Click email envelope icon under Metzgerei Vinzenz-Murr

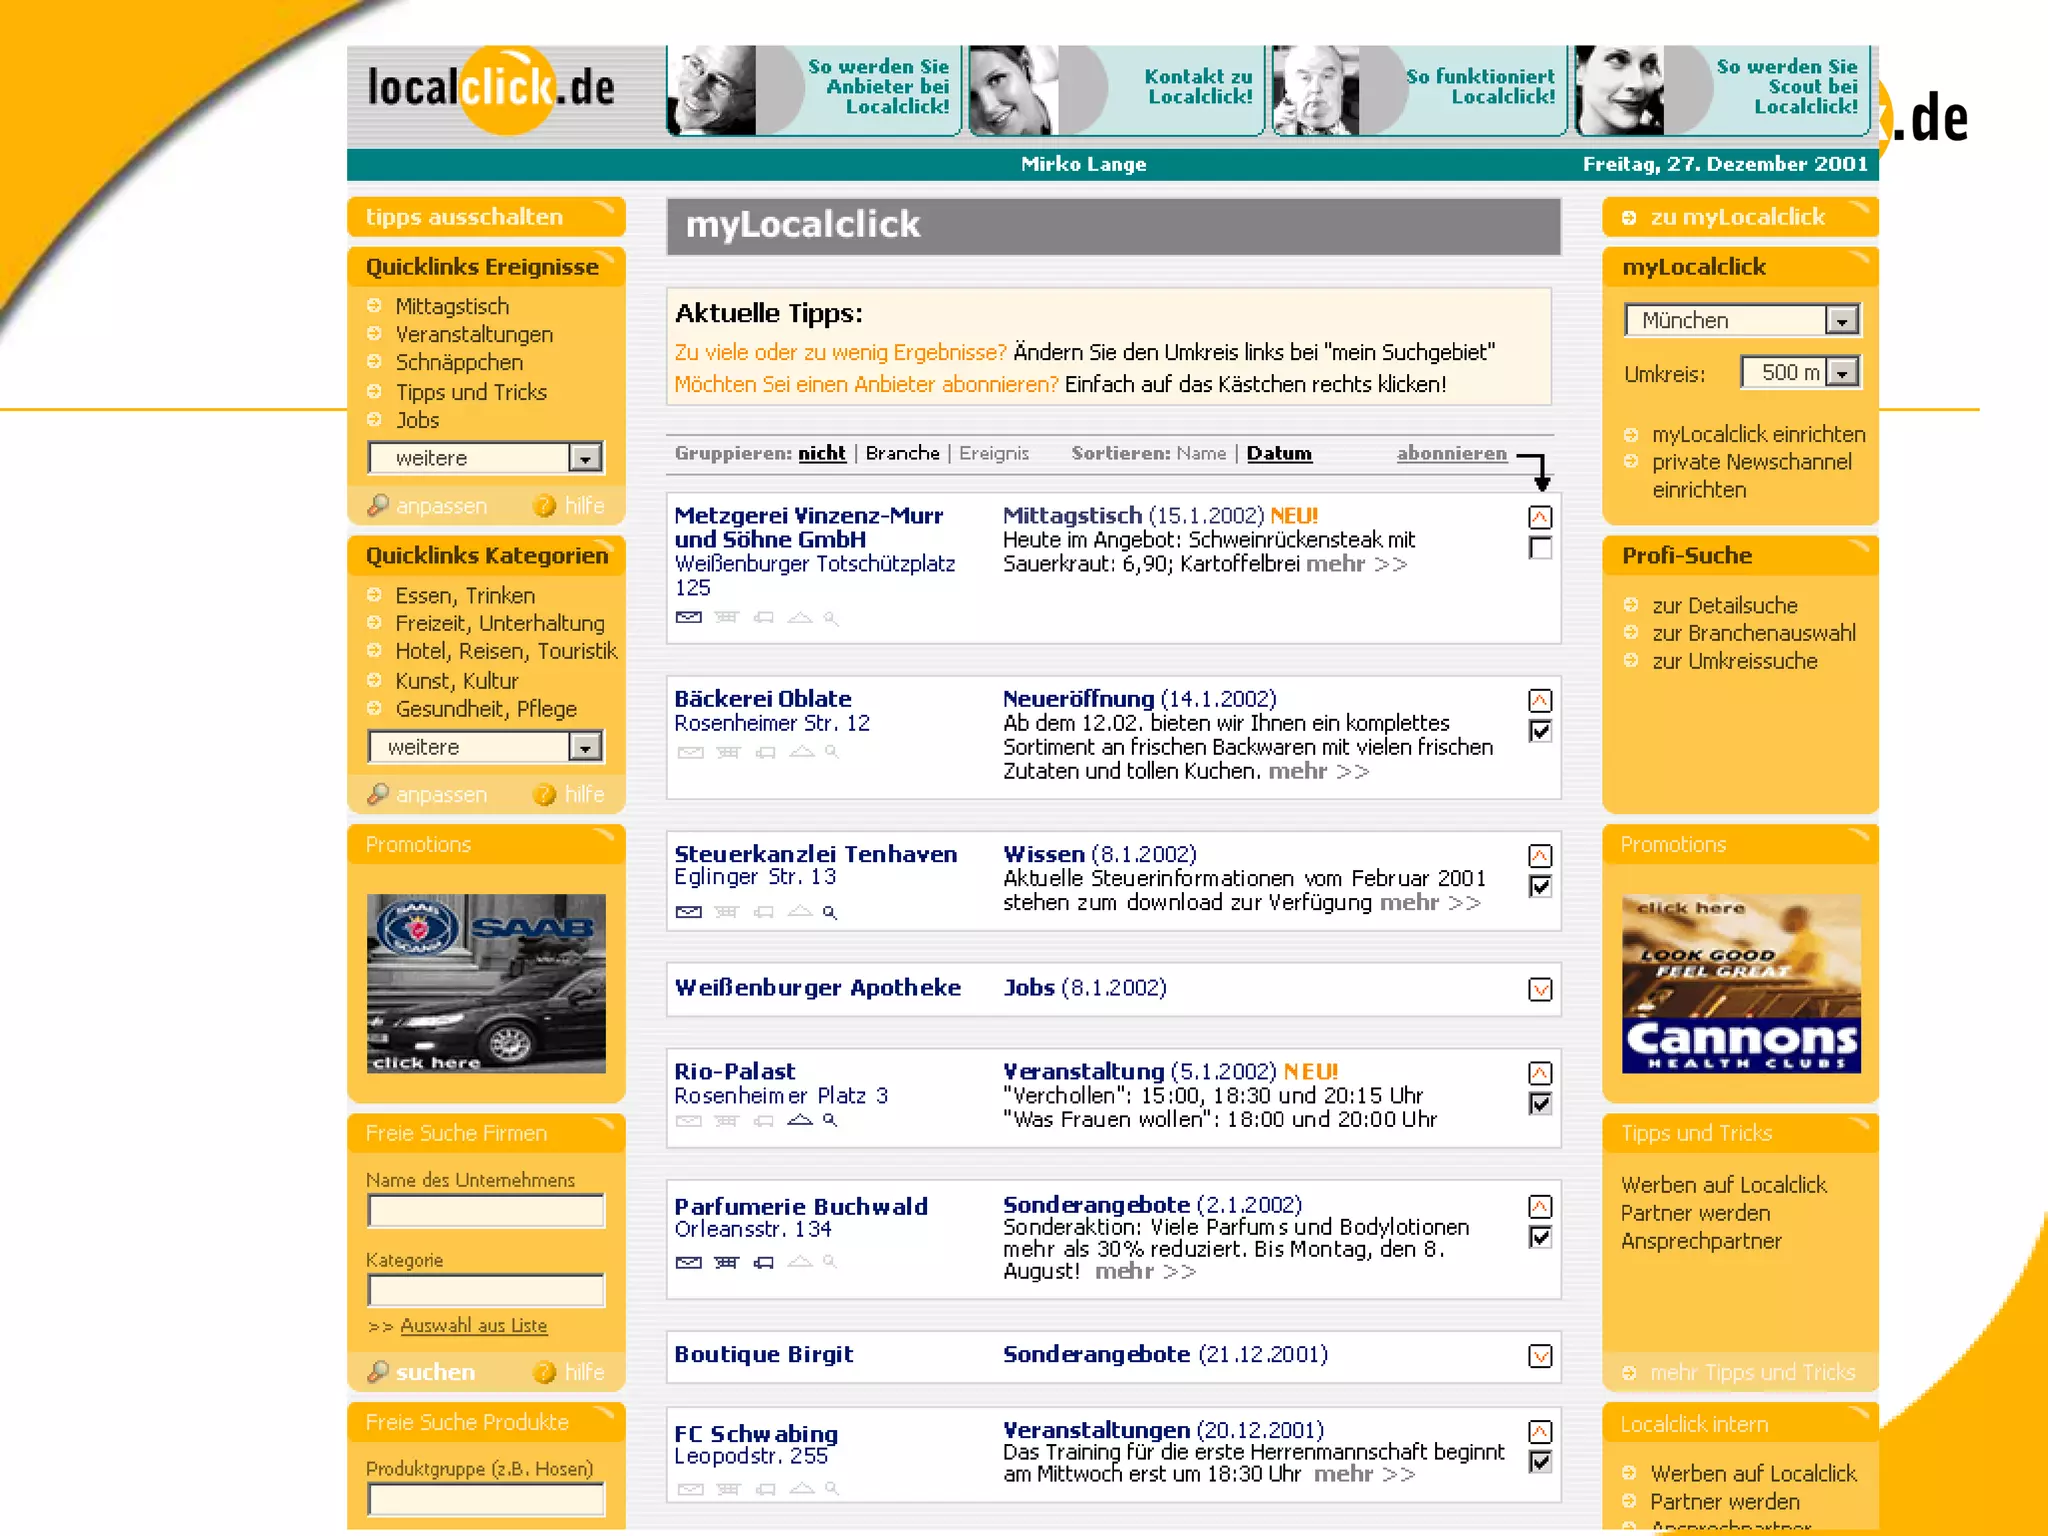(x=688, y=617)
